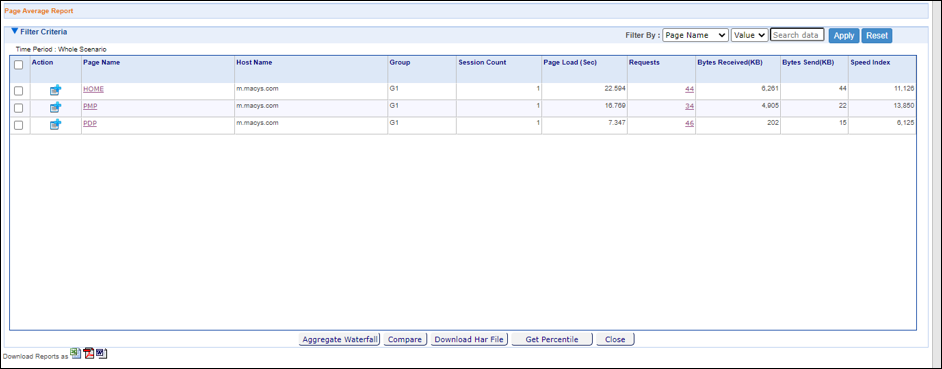This screenshot has height=369, width=942.
Task: Sort by the Page Load (Sec) column header
Action: click(570, 62)
